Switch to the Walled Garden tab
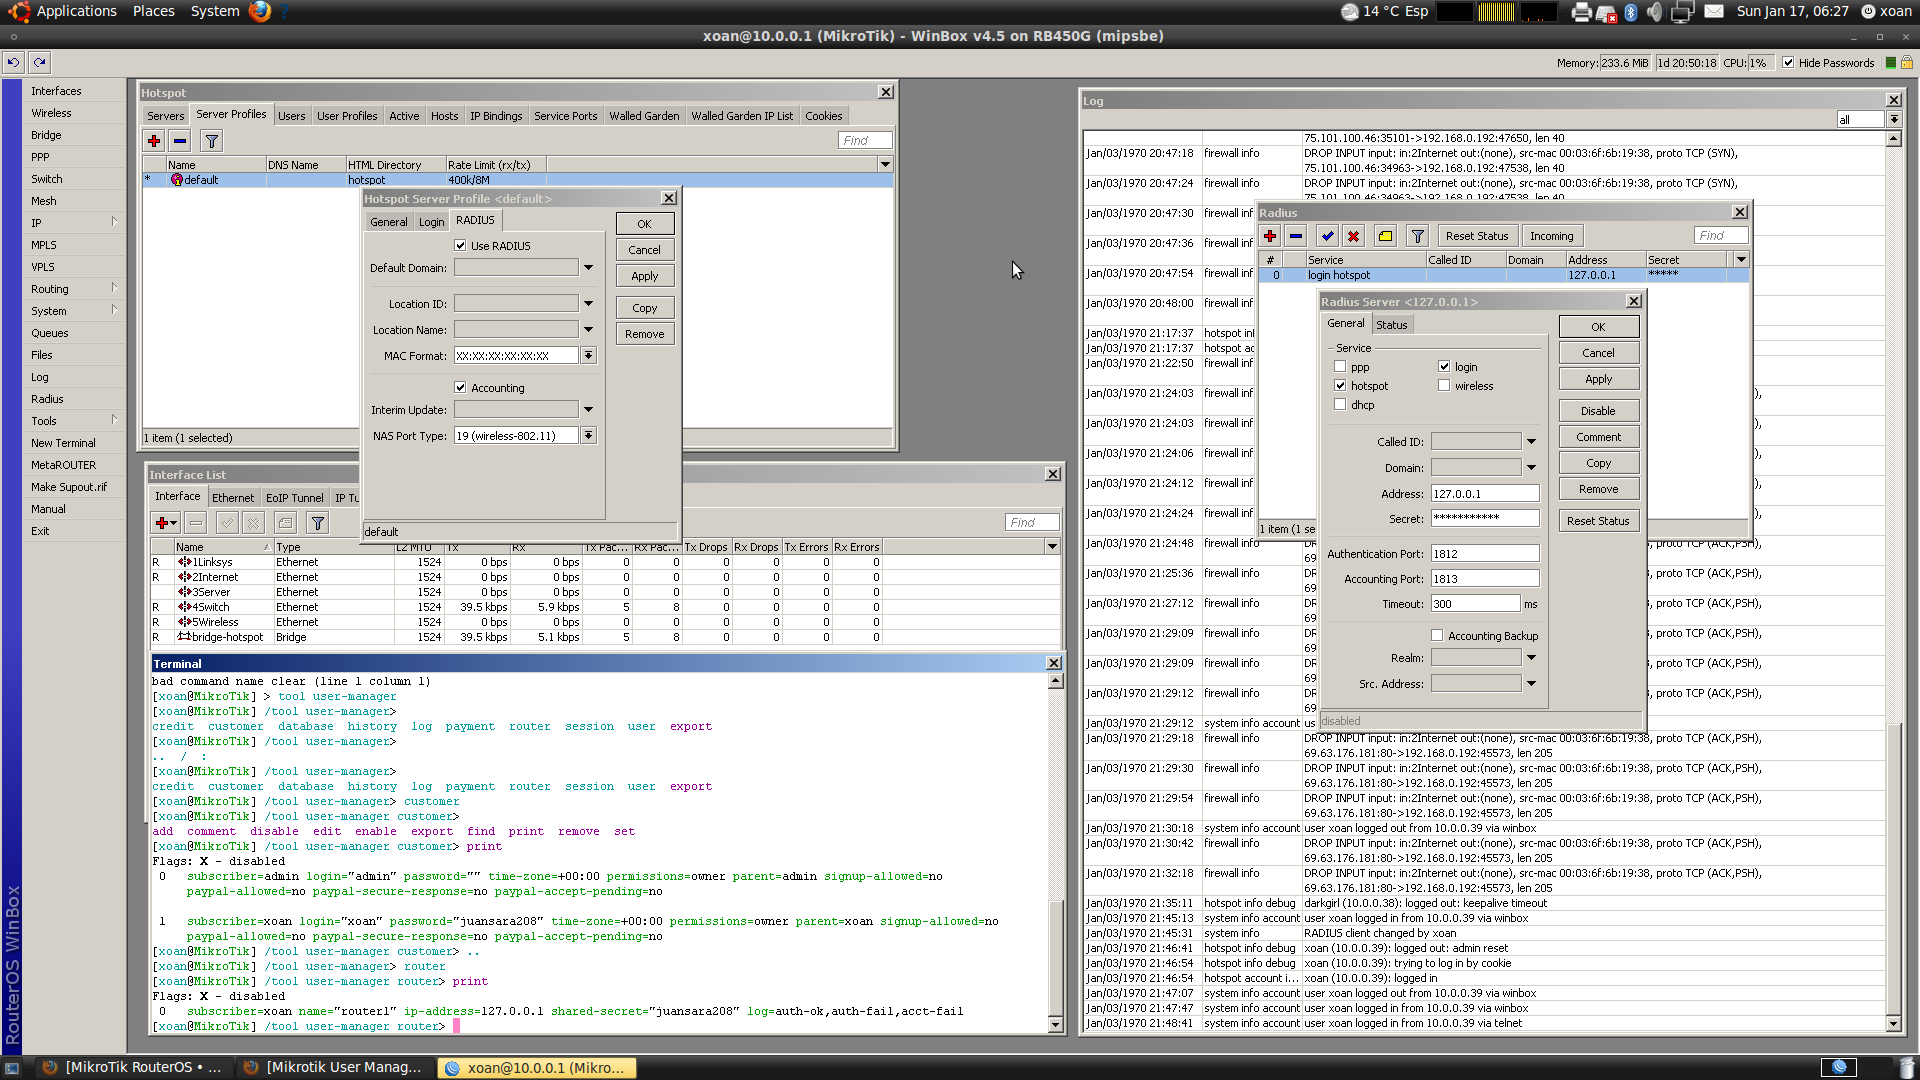 [644, 115]
